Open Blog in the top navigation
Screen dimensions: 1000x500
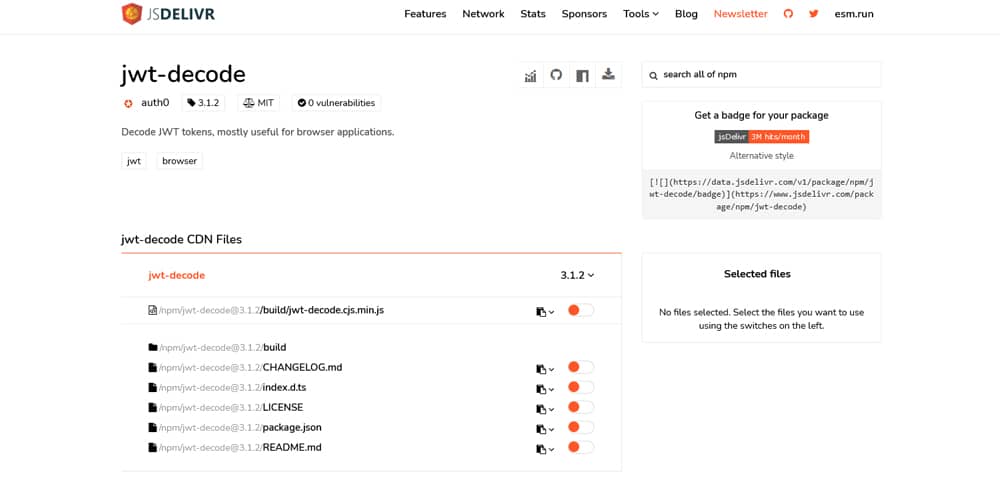click(686, 13)
